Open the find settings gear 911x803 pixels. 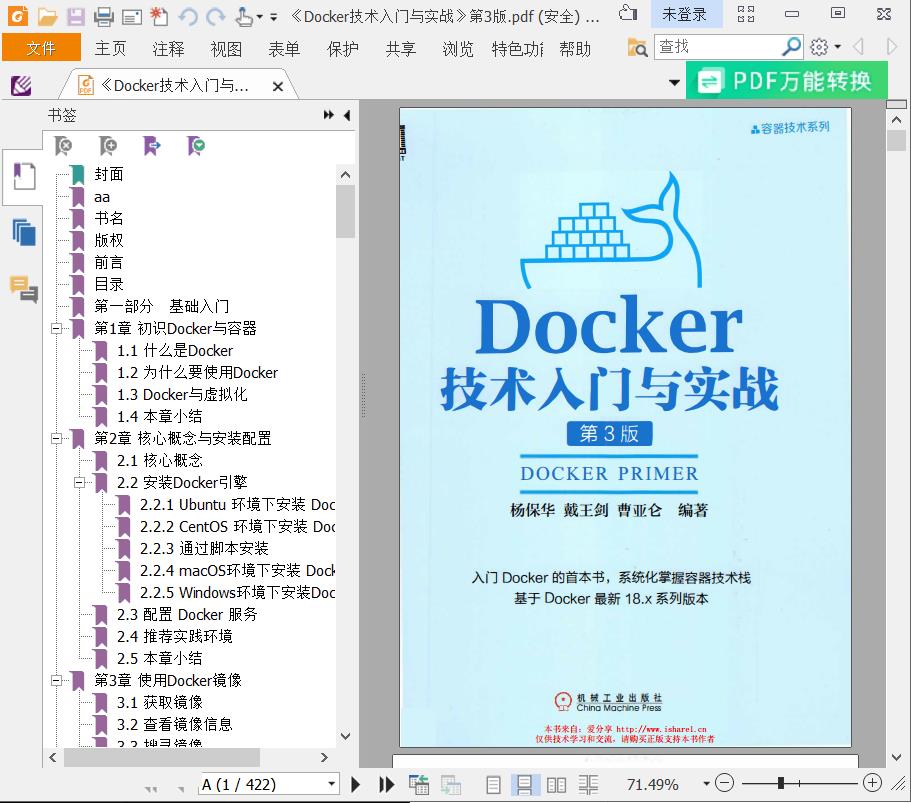(819, 46)
